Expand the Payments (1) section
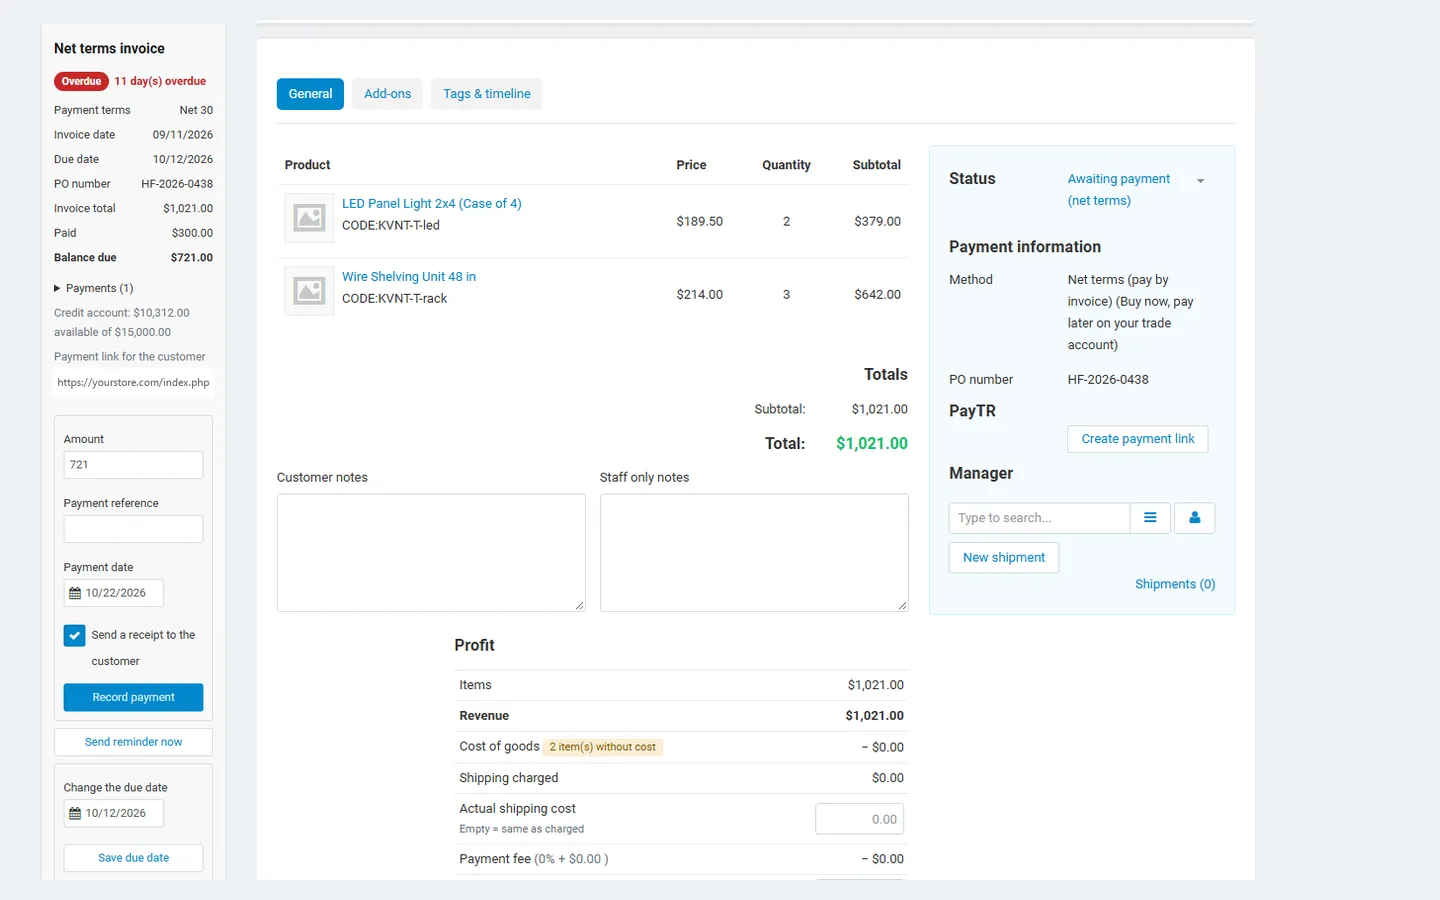Image resolution: width=1440 pixels, height=900 pixels. [x=93, y=288]
